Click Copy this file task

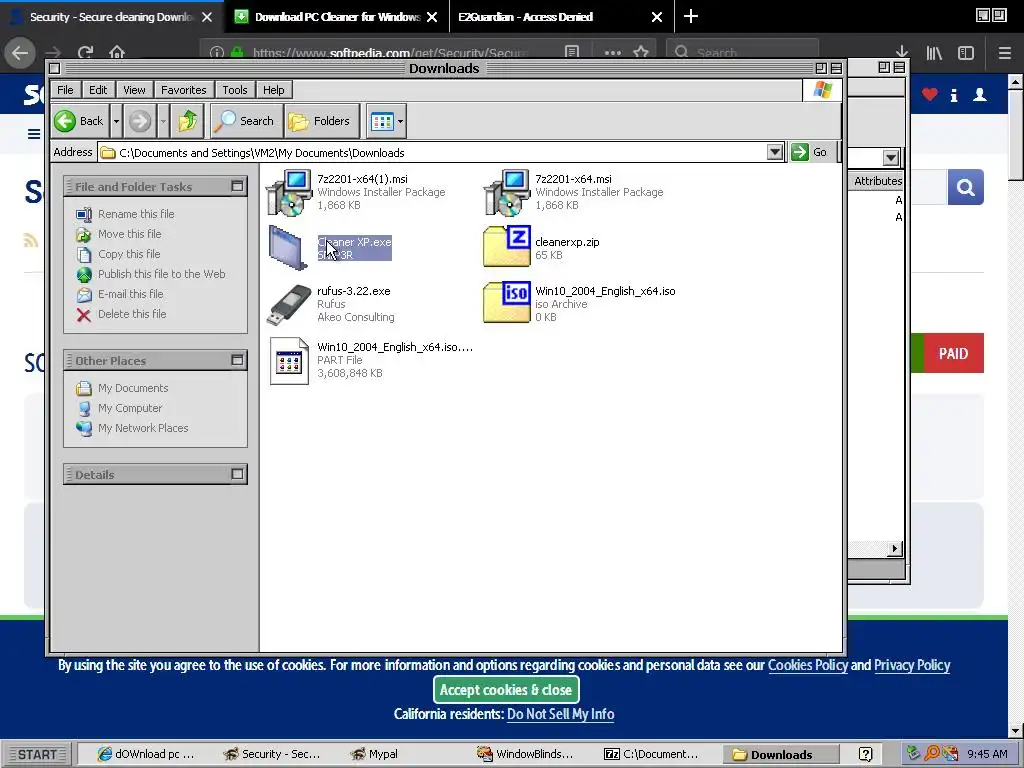tap(129, 254)
